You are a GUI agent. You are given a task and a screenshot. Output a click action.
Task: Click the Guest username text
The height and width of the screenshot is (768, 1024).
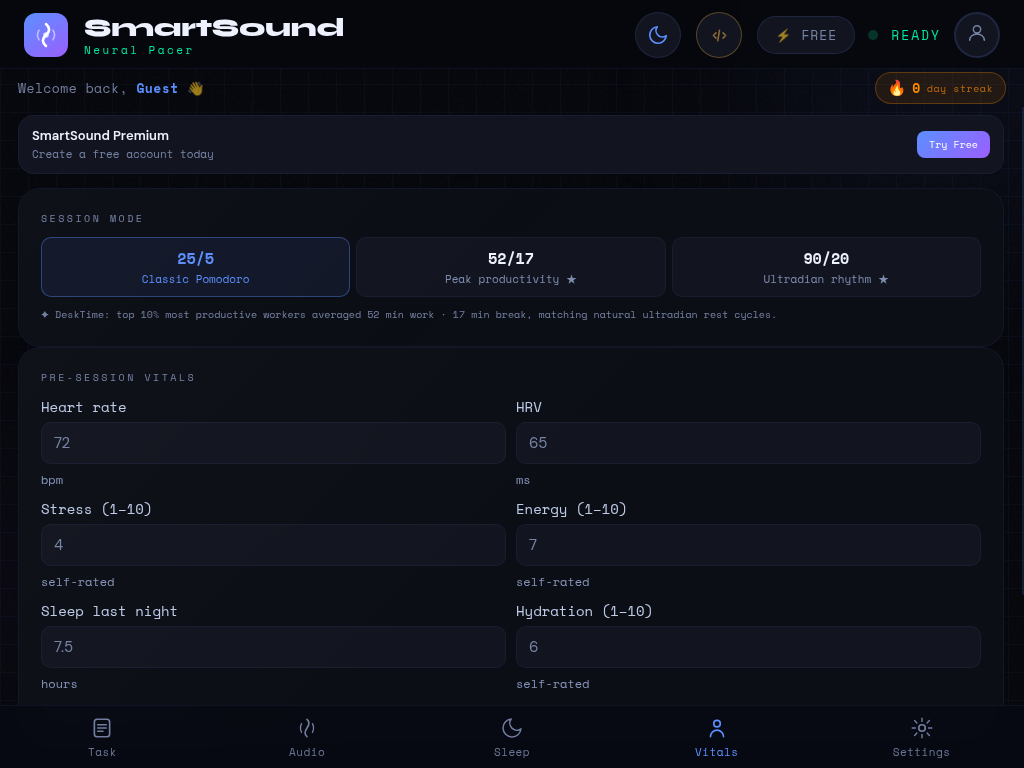157,88
